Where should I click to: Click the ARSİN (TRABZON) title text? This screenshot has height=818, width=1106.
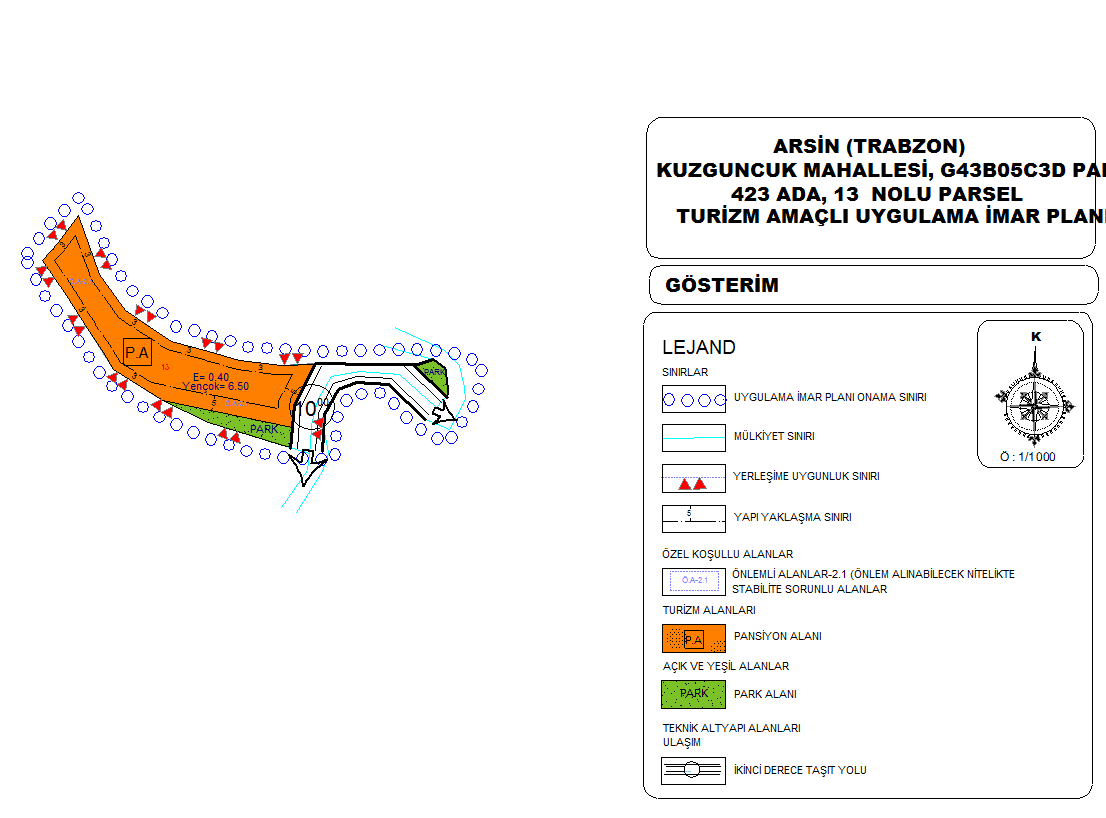(869, 147)
